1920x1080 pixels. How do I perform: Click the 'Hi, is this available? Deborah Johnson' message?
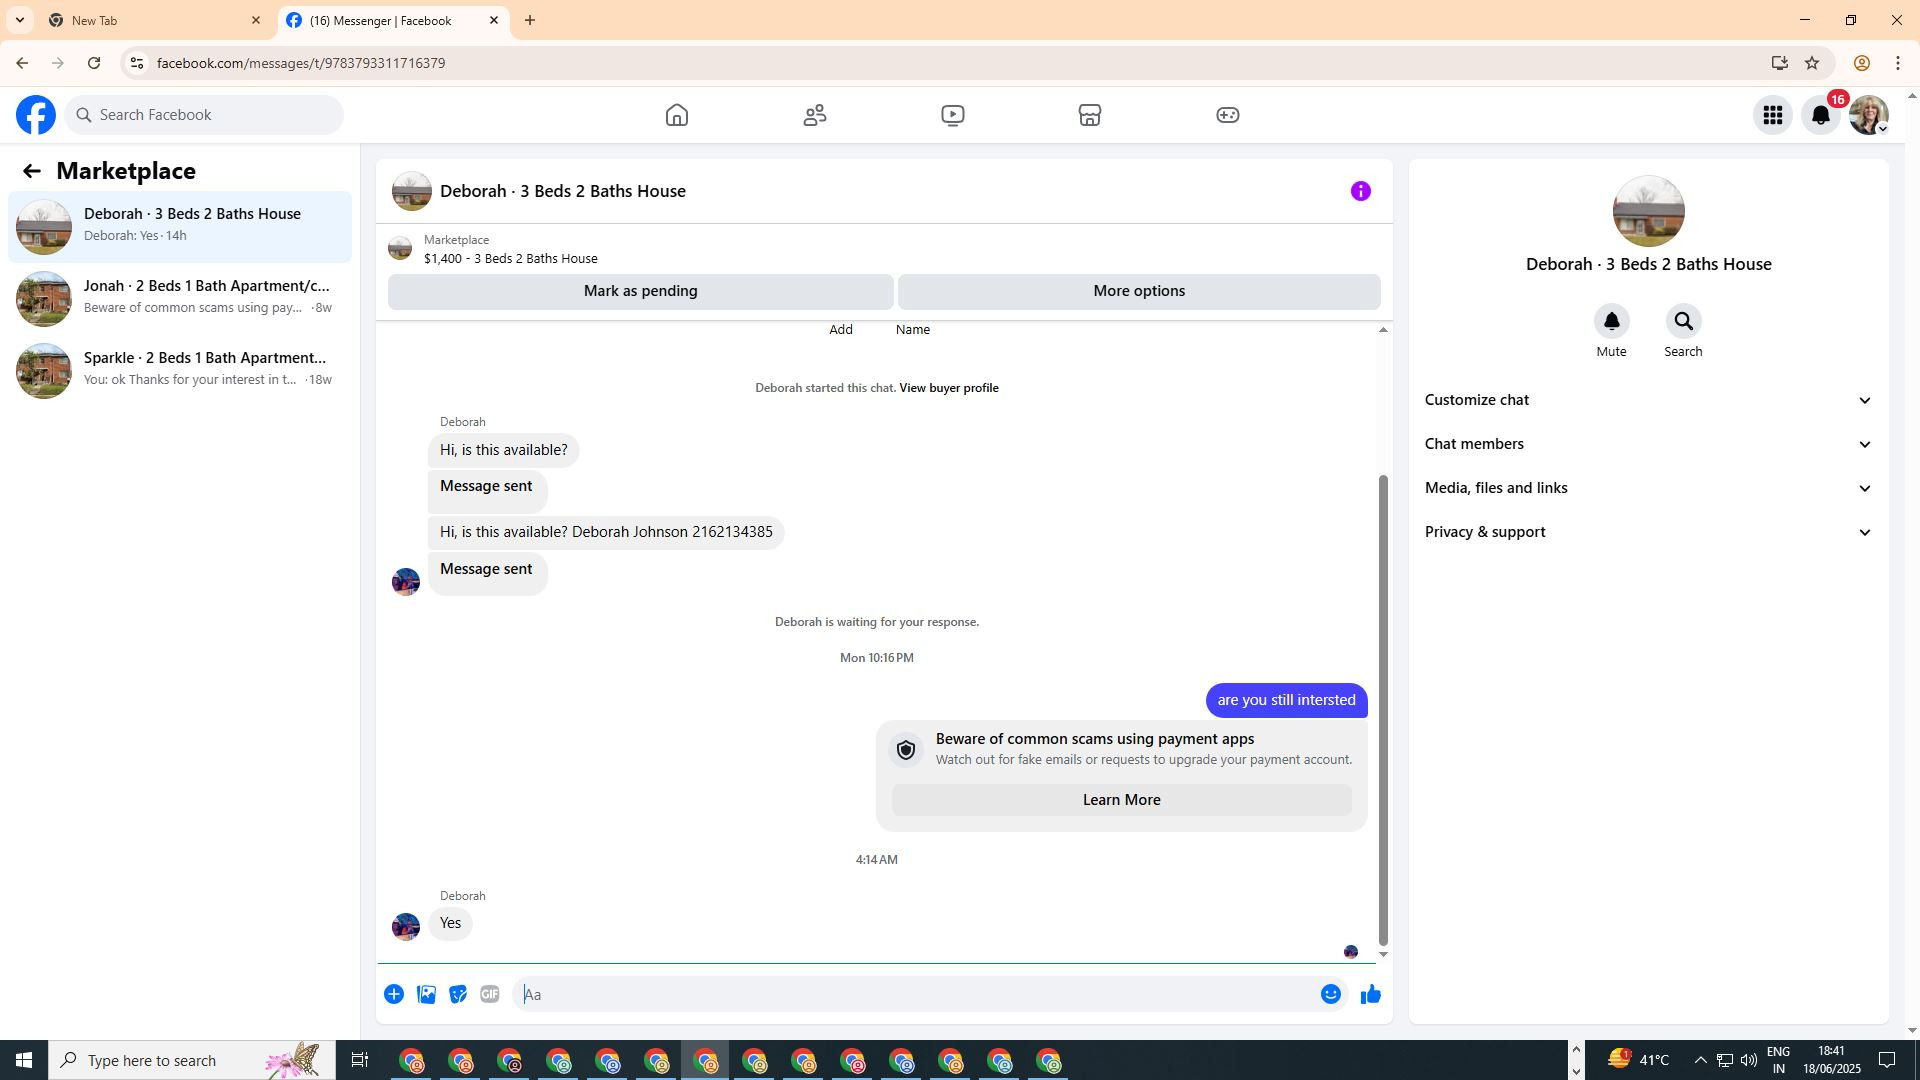pos(606,532)
